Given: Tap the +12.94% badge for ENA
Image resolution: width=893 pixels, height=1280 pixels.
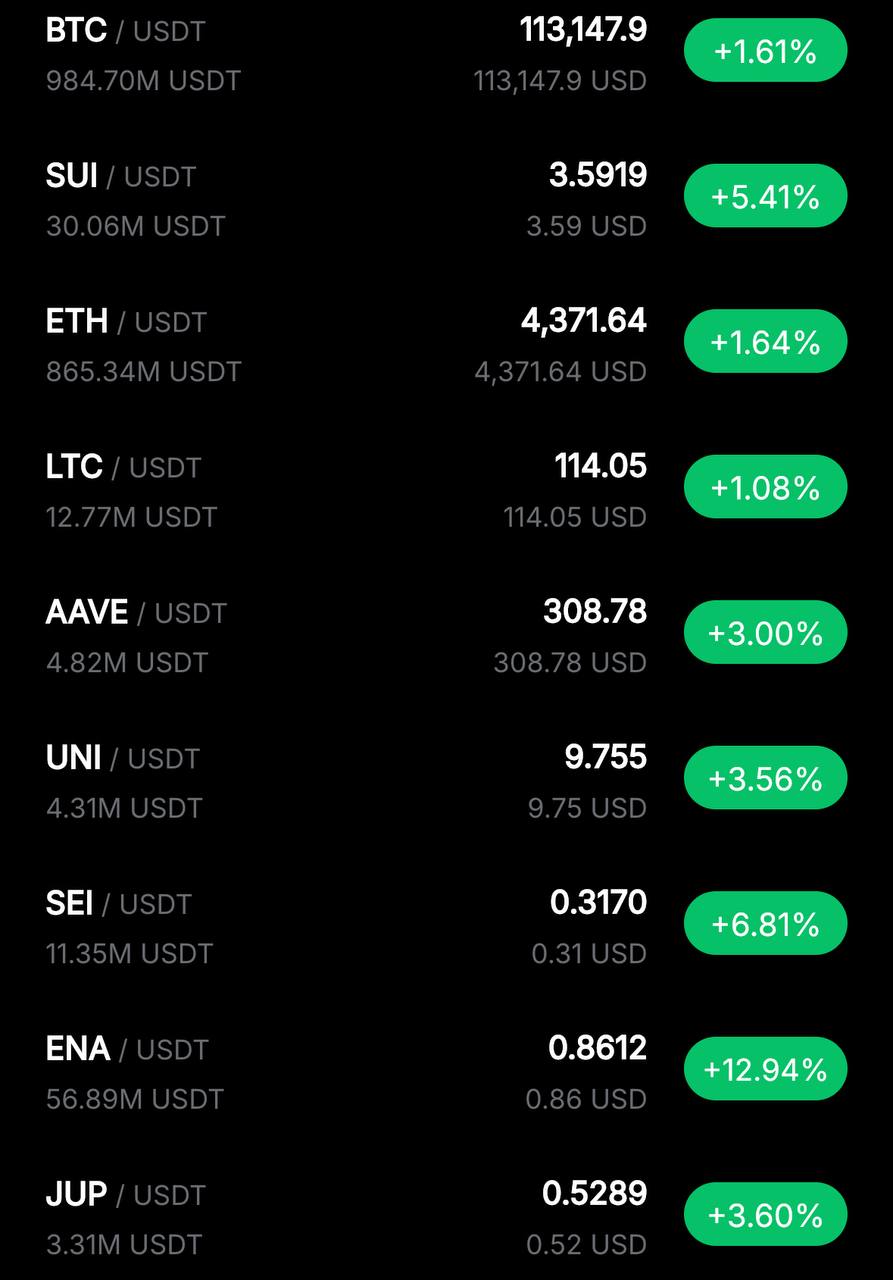Looking at the screenshot, I should click(x=765, y=1070).
